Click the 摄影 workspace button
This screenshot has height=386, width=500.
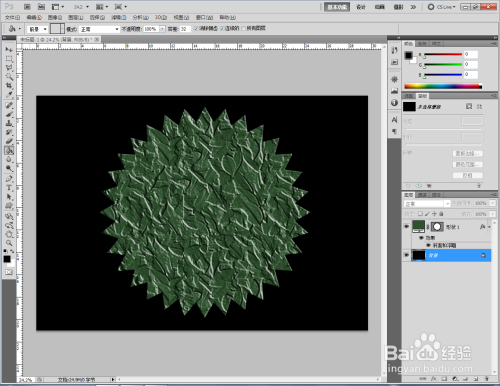pos(398,7)
